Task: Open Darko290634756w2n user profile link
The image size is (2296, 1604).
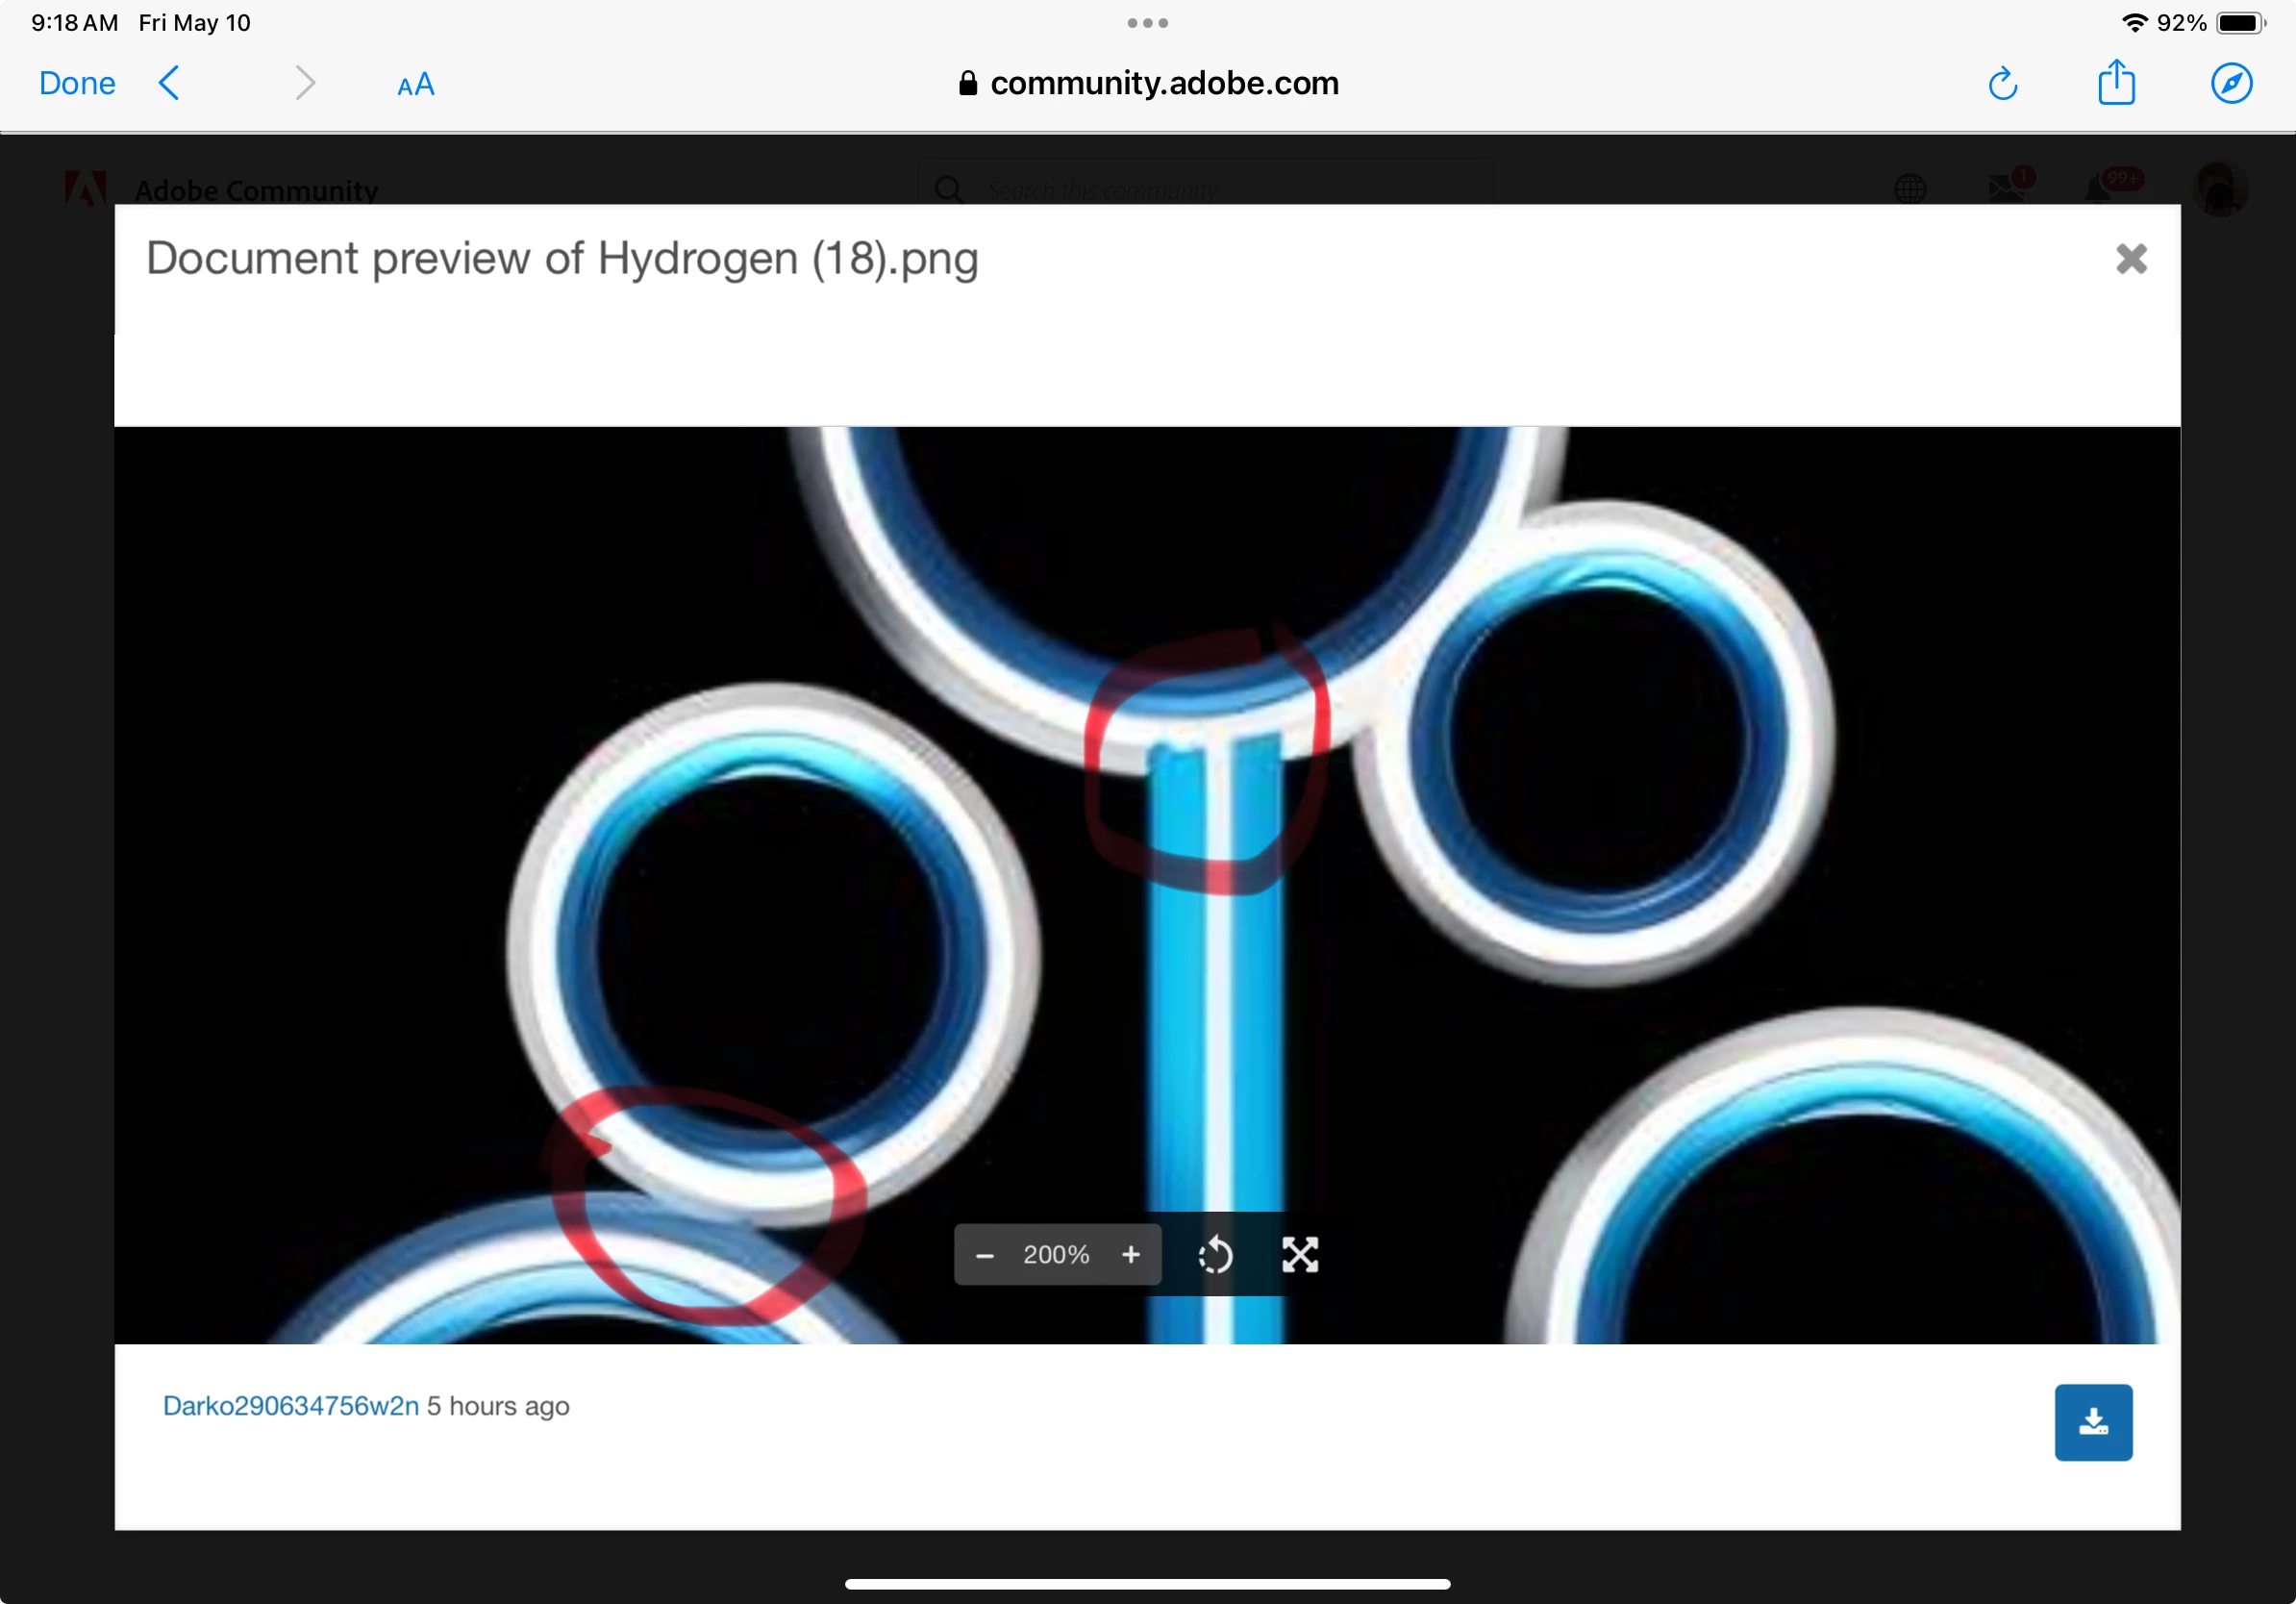Action: [x=290, y=1406]
